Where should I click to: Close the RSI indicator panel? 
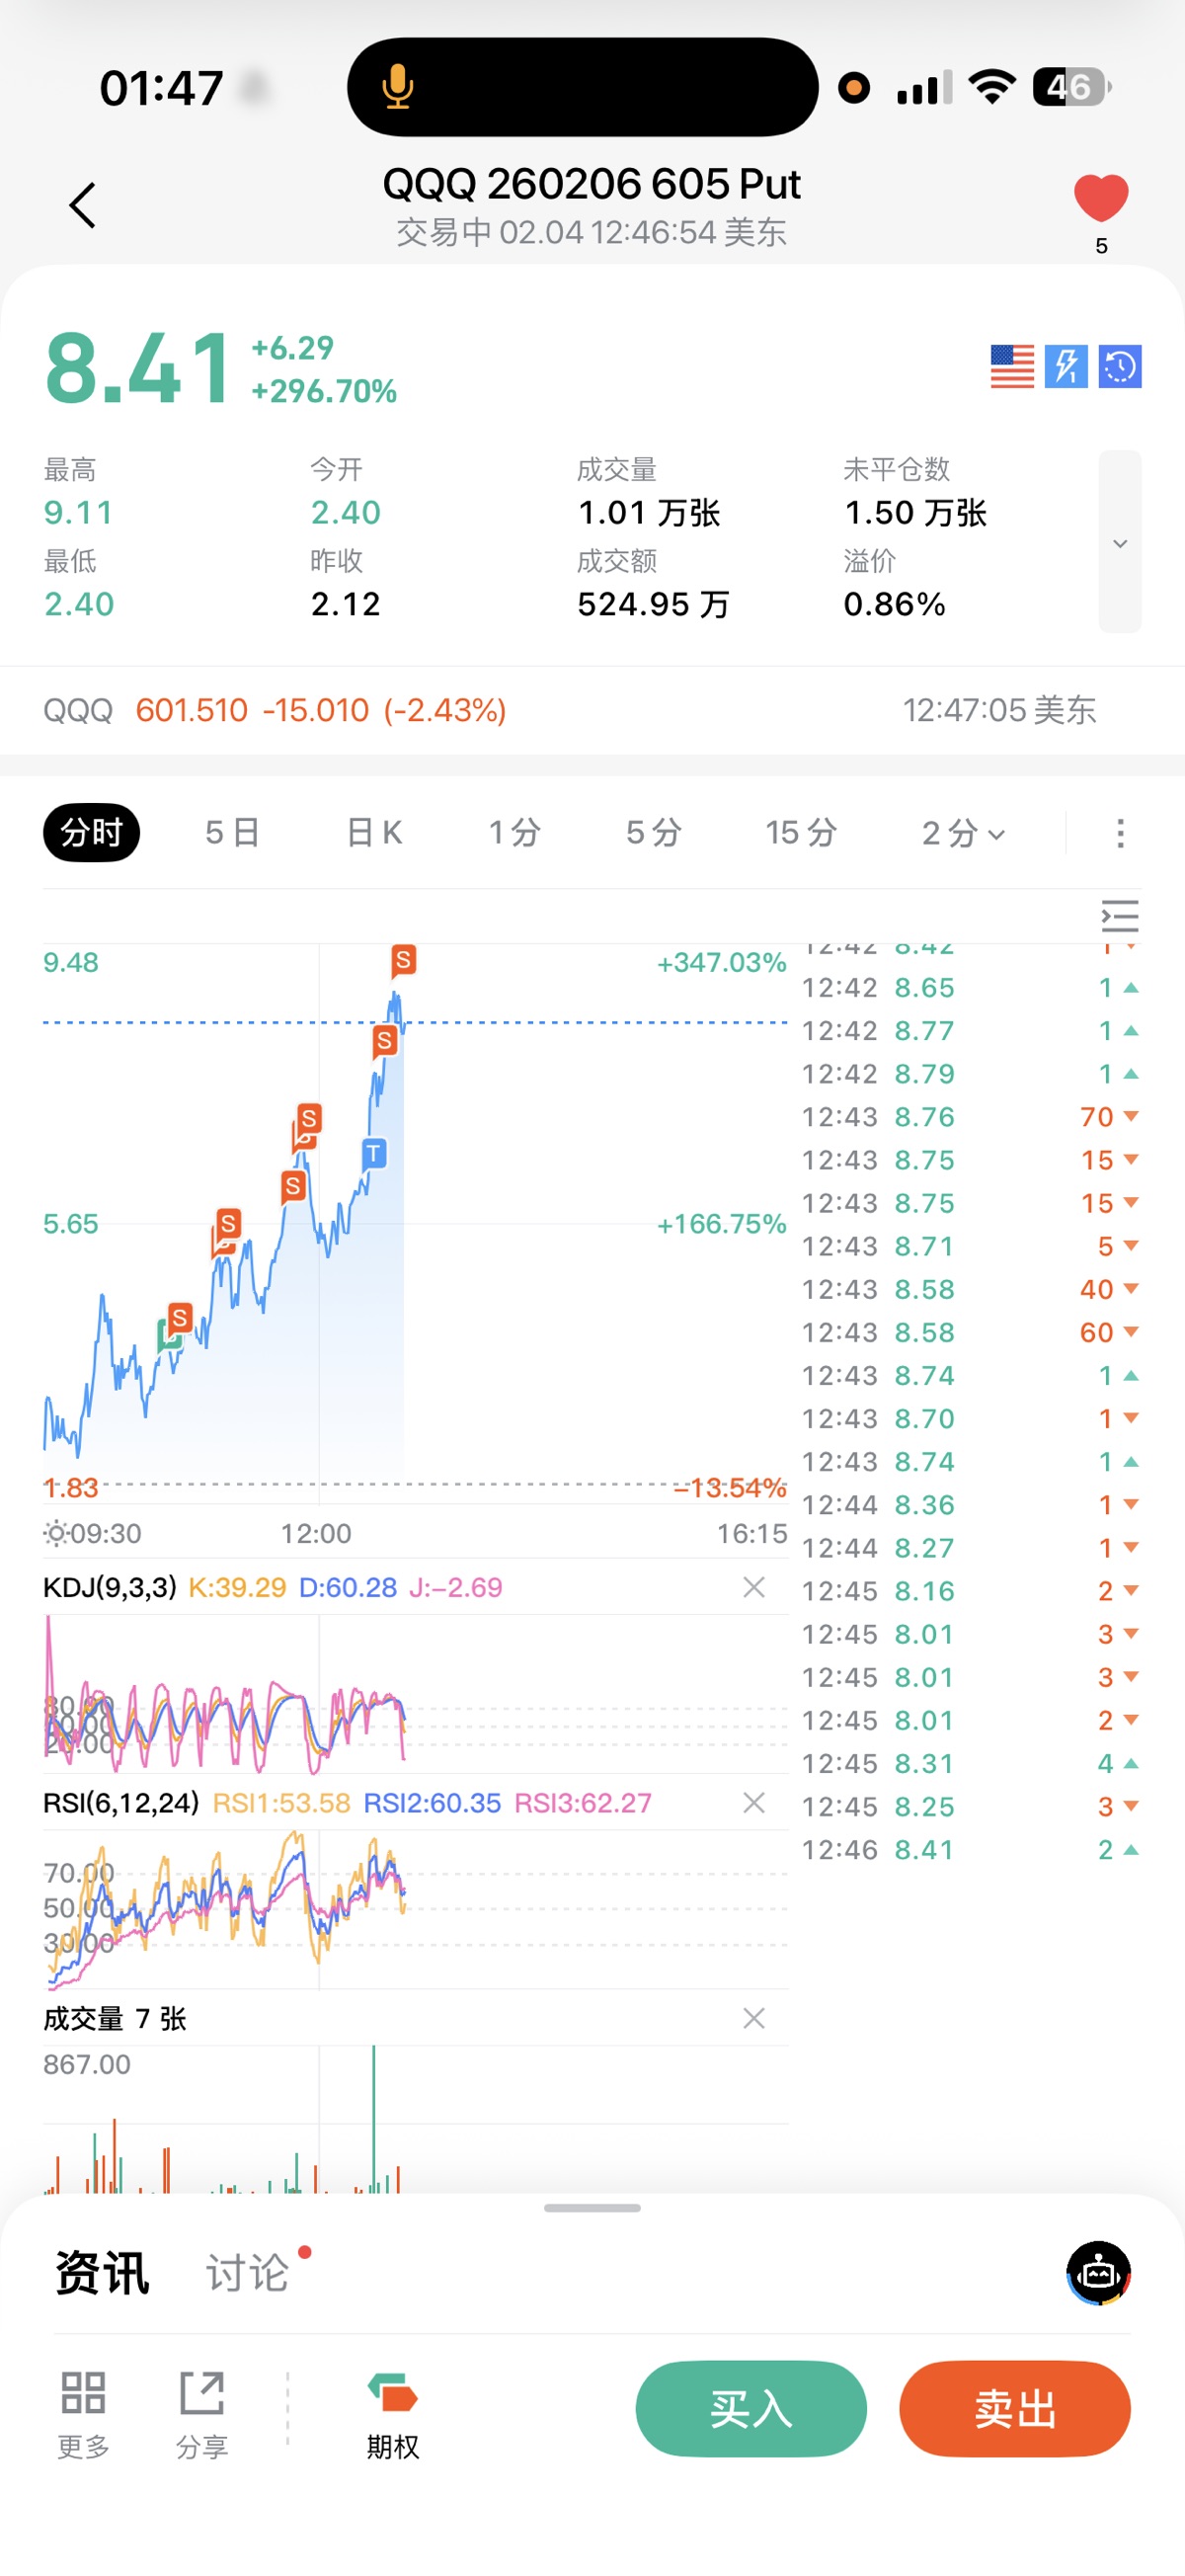754,1802
